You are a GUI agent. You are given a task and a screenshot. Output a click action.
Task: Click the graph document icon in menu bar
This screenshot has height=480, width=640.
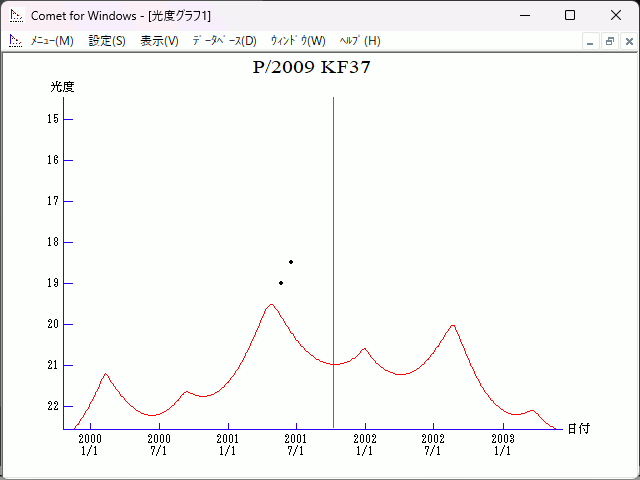coord(15,41)
